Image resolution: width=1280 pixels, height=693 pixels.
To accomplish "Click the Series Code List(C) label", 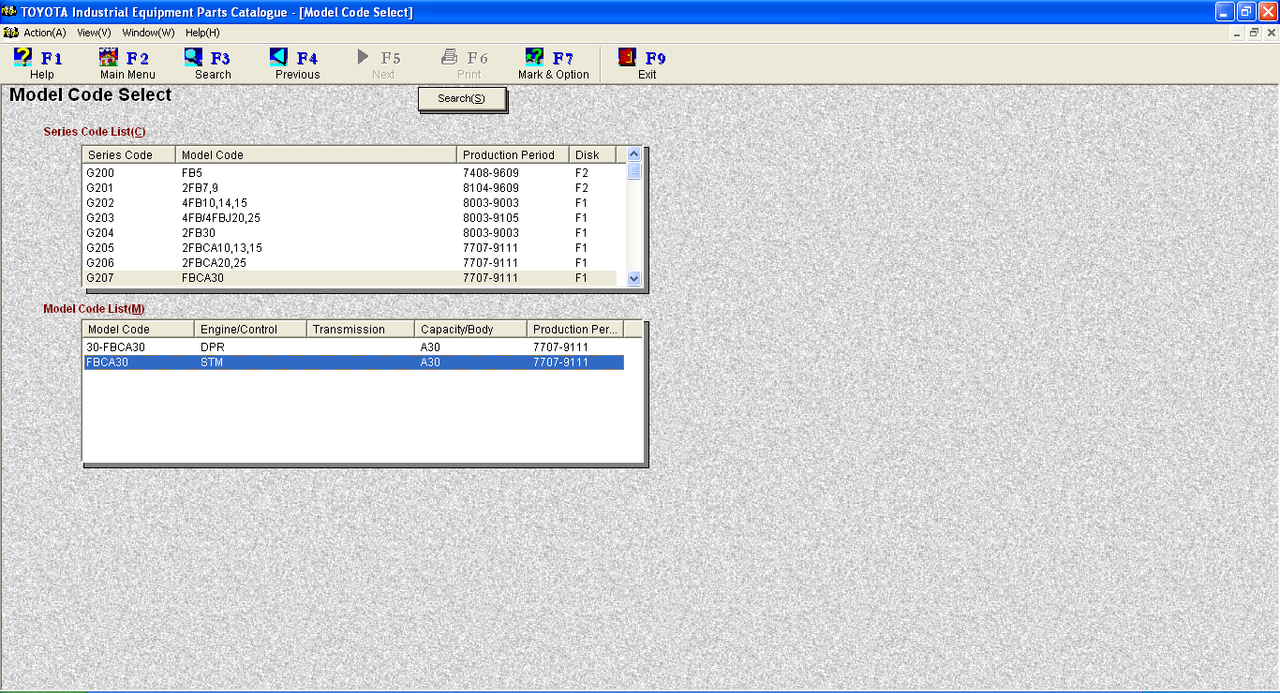I will [x=94, y=132].
